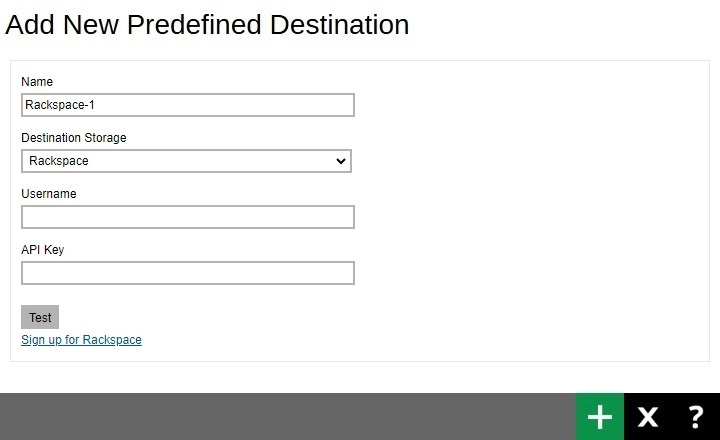Click the Username label

(x=49, y=194)
